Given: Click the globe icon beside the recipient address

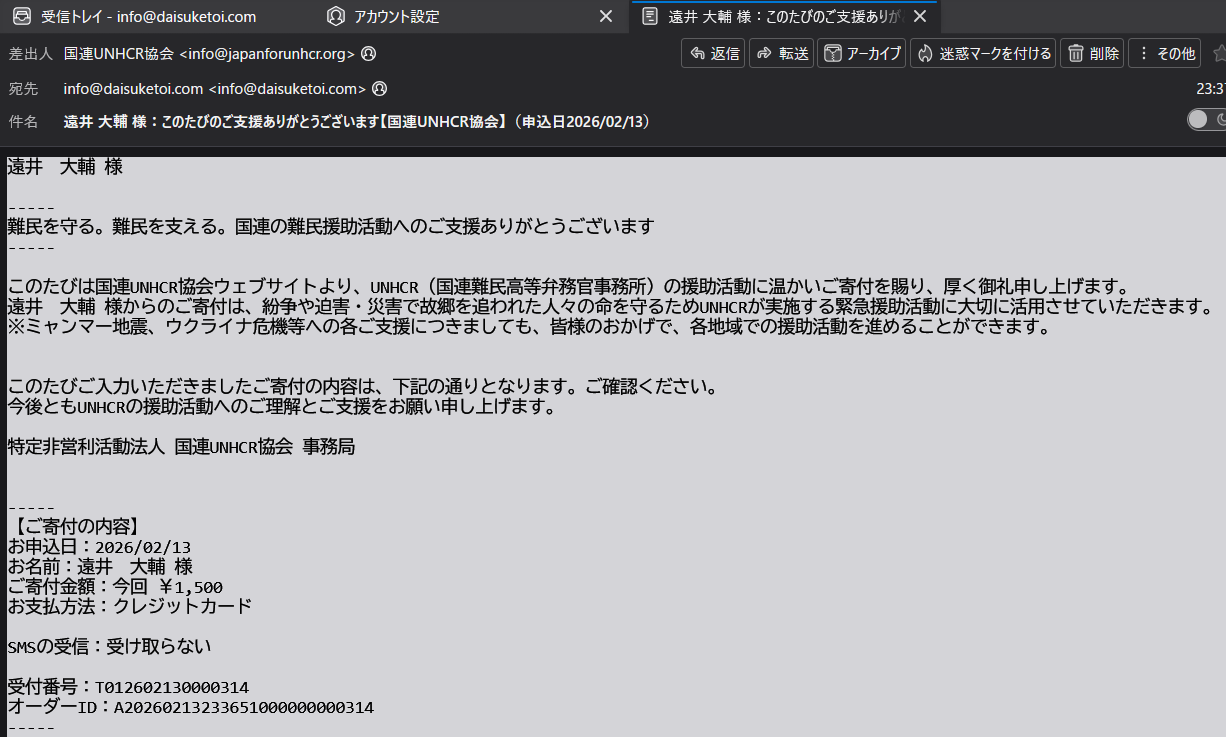Looking at the screenshot, I should pos(378,88).
